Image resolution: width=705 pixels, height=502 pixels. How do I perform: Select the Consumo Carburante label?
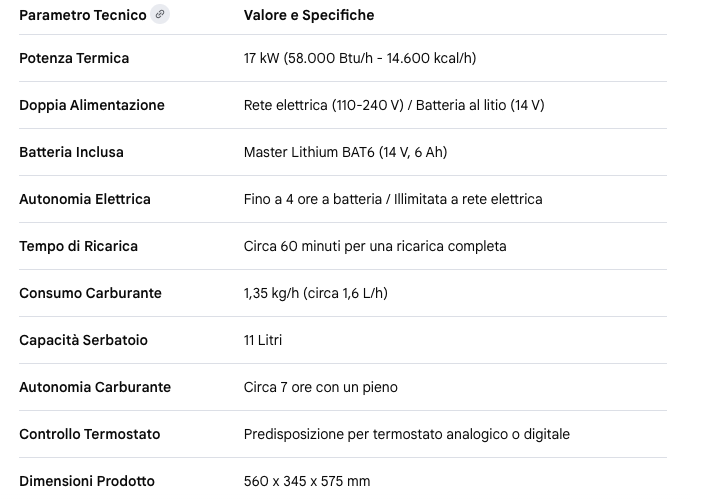click(90, 293)
